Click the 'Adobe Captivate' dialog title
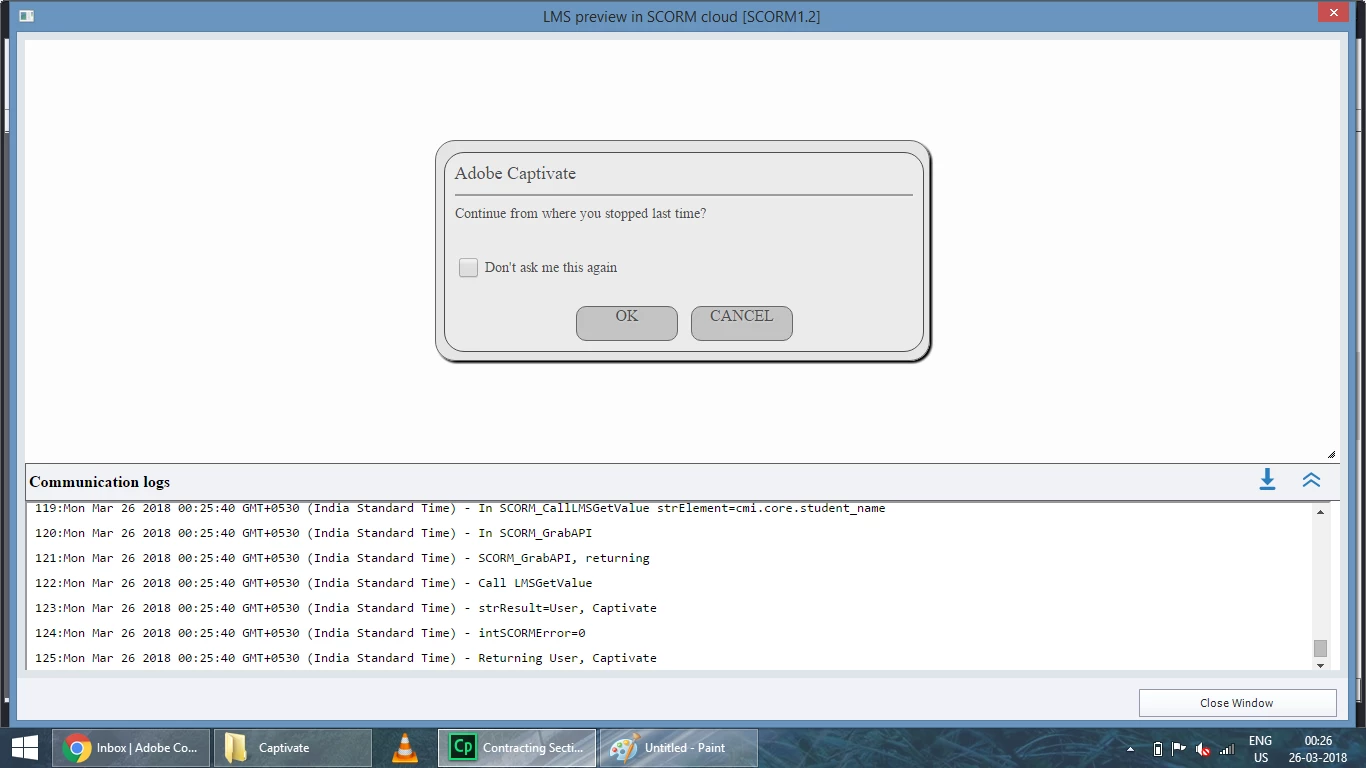 [515, 173]
